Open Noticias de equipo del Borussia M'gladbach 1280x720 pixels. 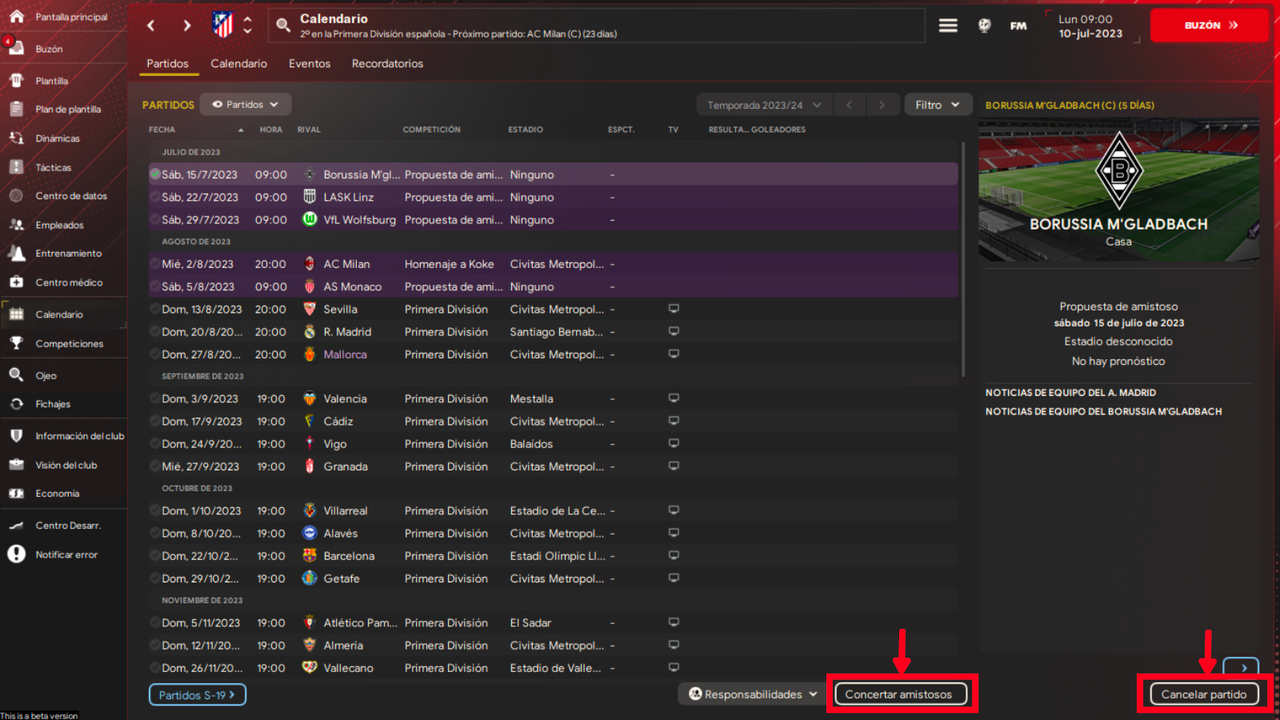1103,412
